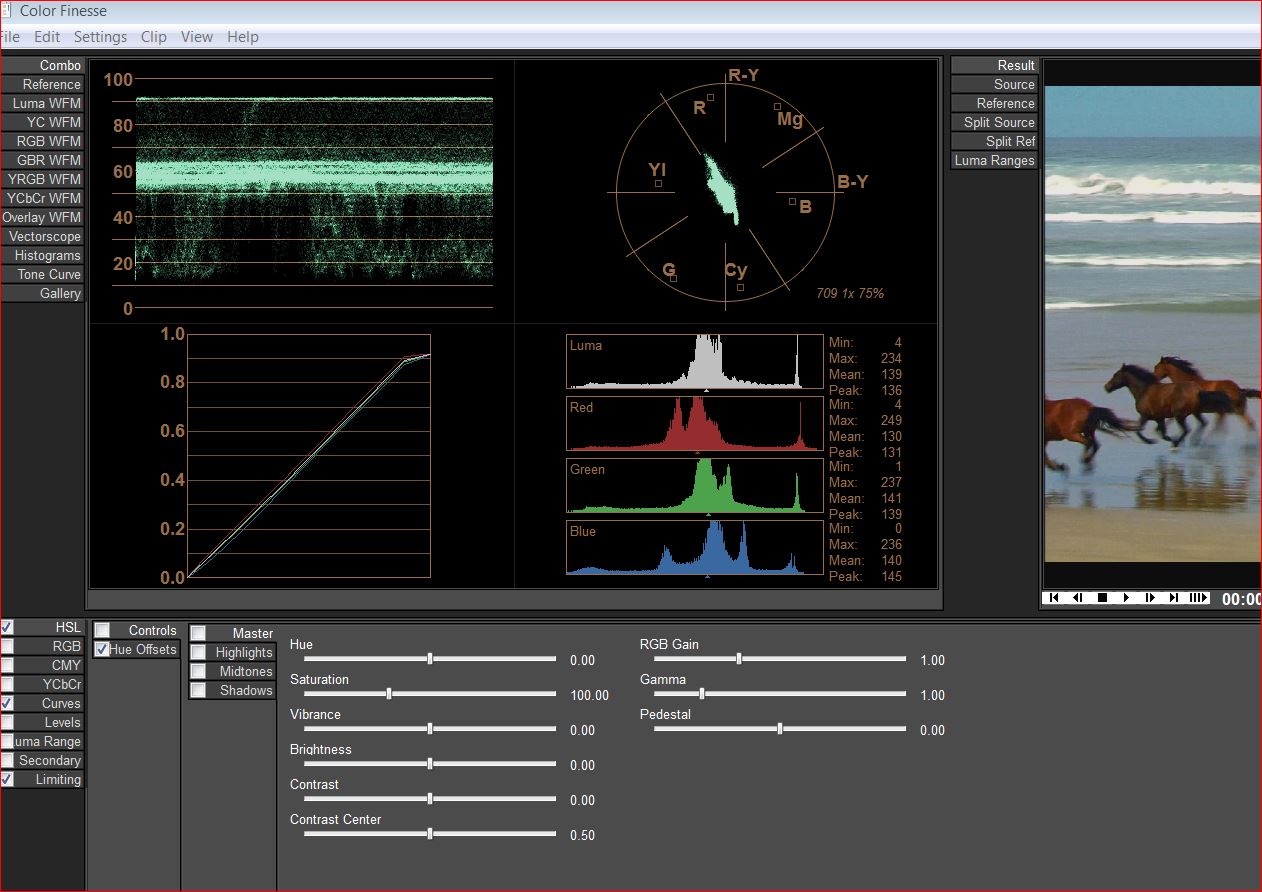Go to the last frame of clip

[x=1174, y=598]
